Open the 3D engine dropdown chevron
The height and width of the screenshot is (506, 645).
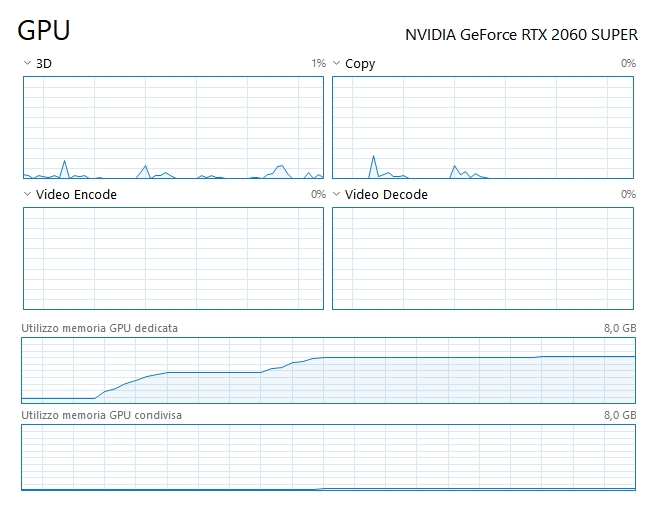(28, 63)
